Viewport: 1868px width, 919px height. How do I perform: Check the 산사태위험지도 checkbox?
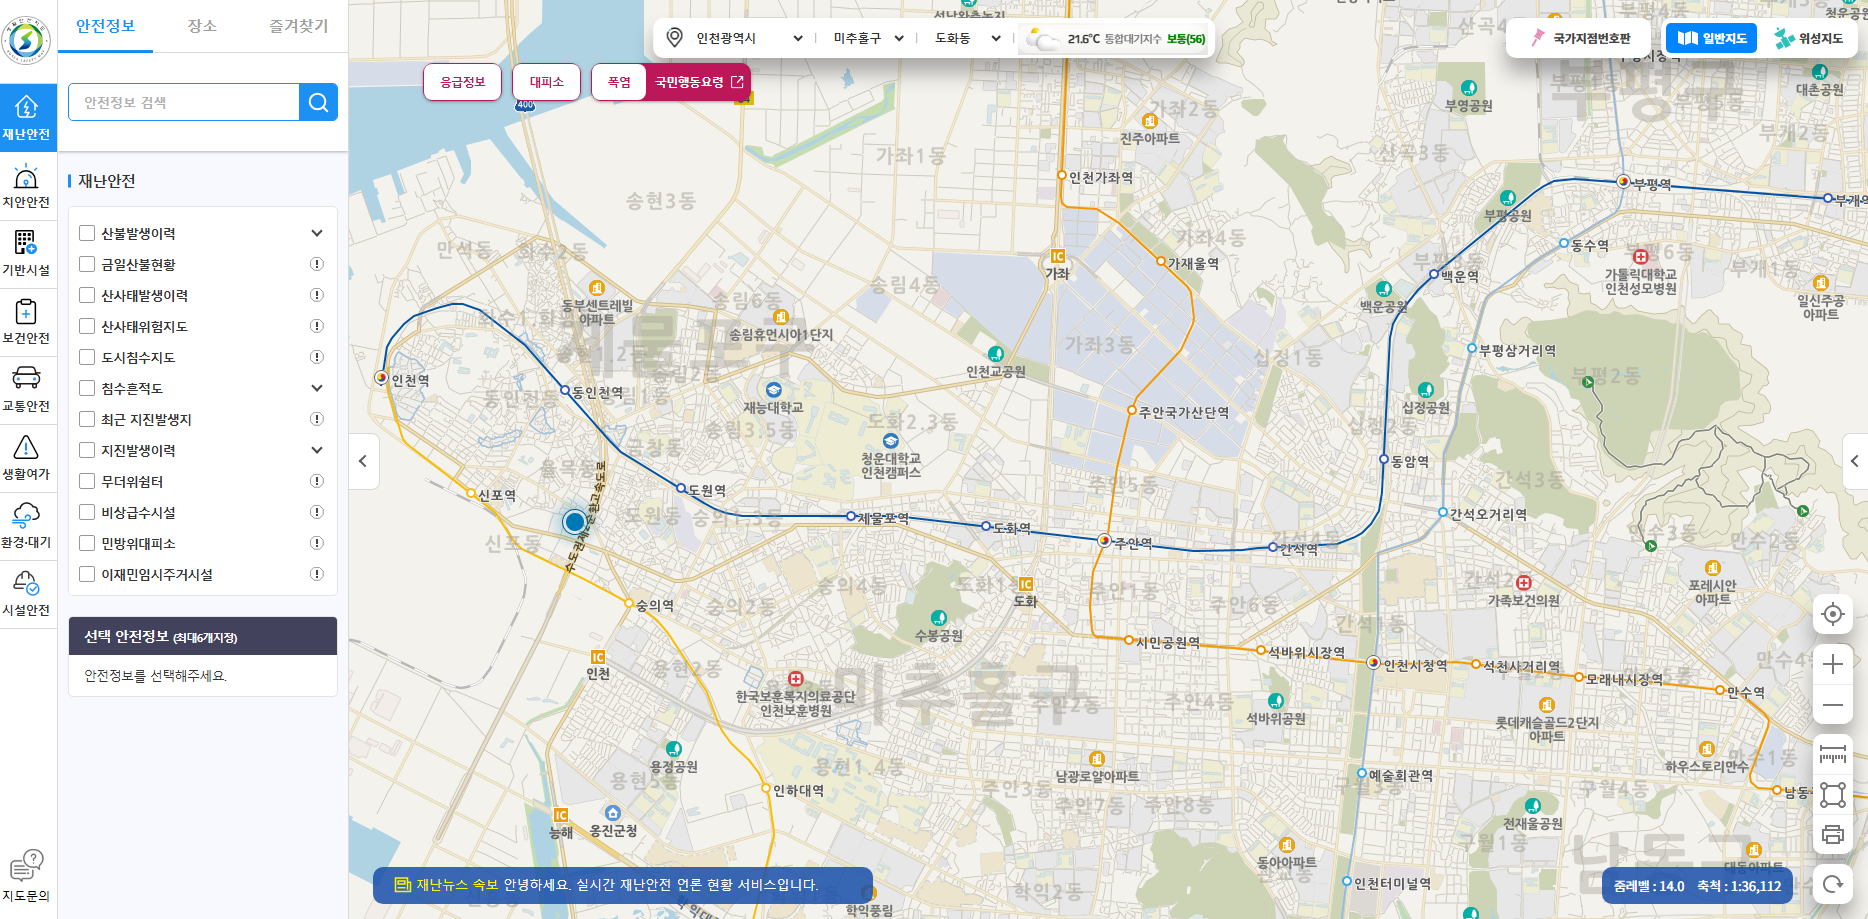(x=87, y=326)
